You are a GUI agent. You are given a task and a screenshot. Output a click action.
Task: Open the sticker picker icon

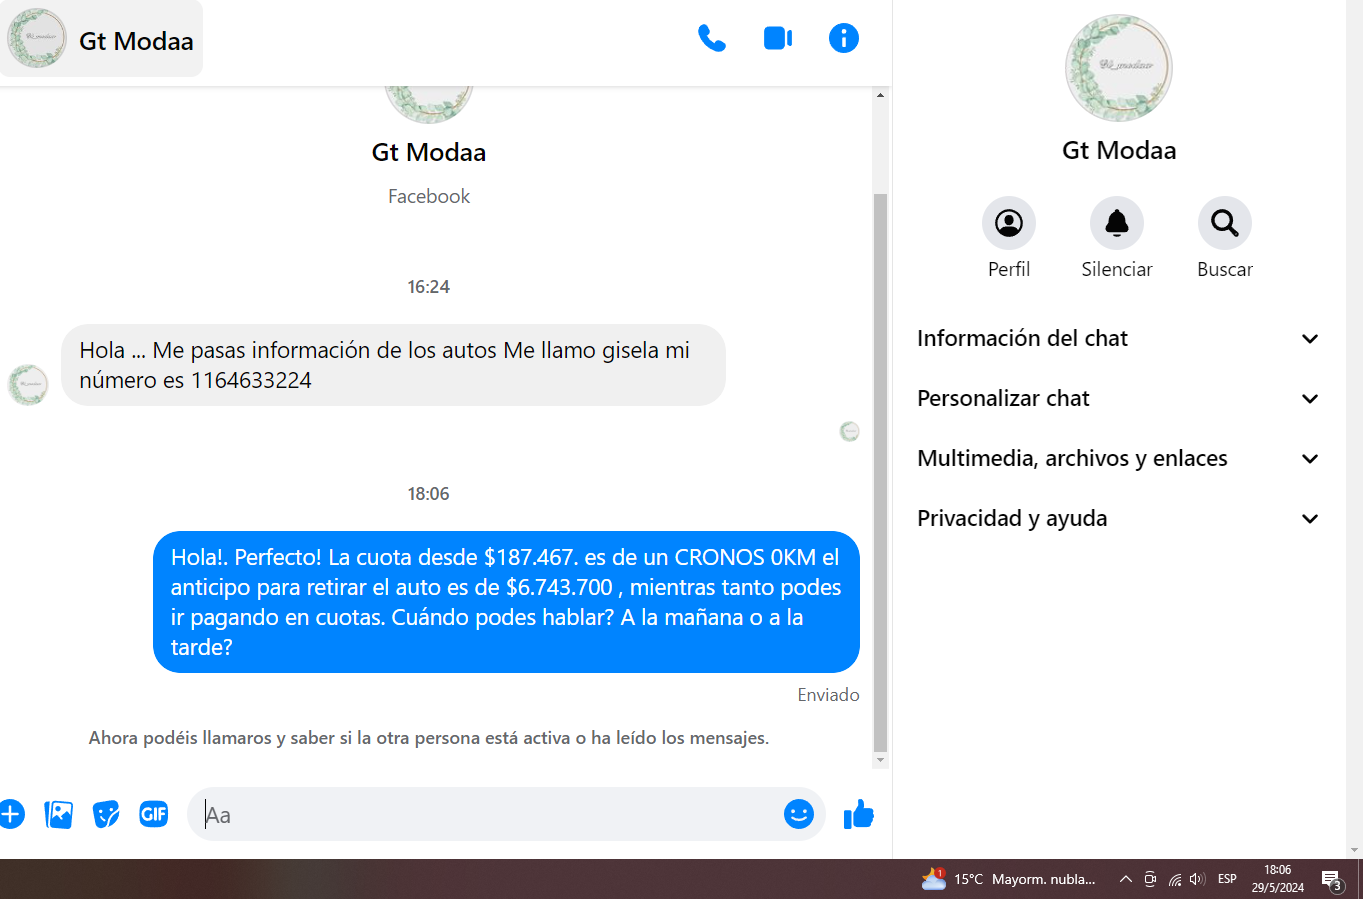106,814
